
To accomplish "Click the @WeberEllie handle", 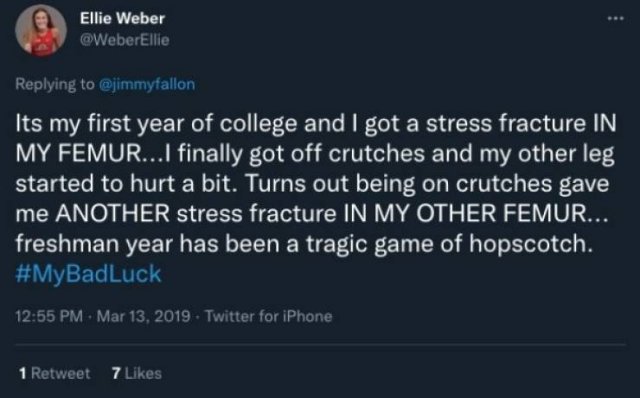I will tap(124, 40).
